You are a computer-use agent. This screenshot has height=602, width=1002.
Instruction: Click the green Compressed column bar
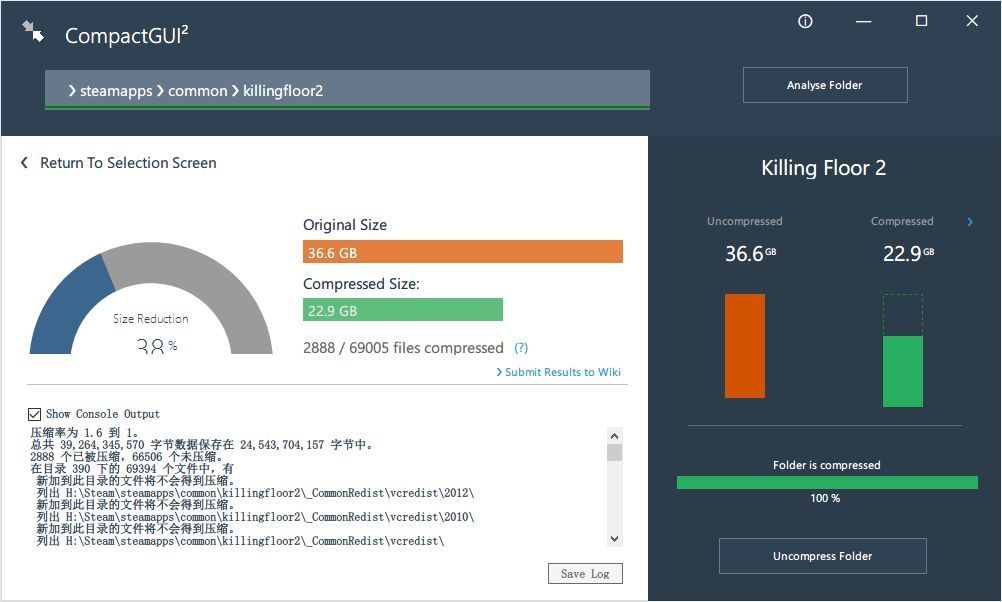[x=902, y=371]
